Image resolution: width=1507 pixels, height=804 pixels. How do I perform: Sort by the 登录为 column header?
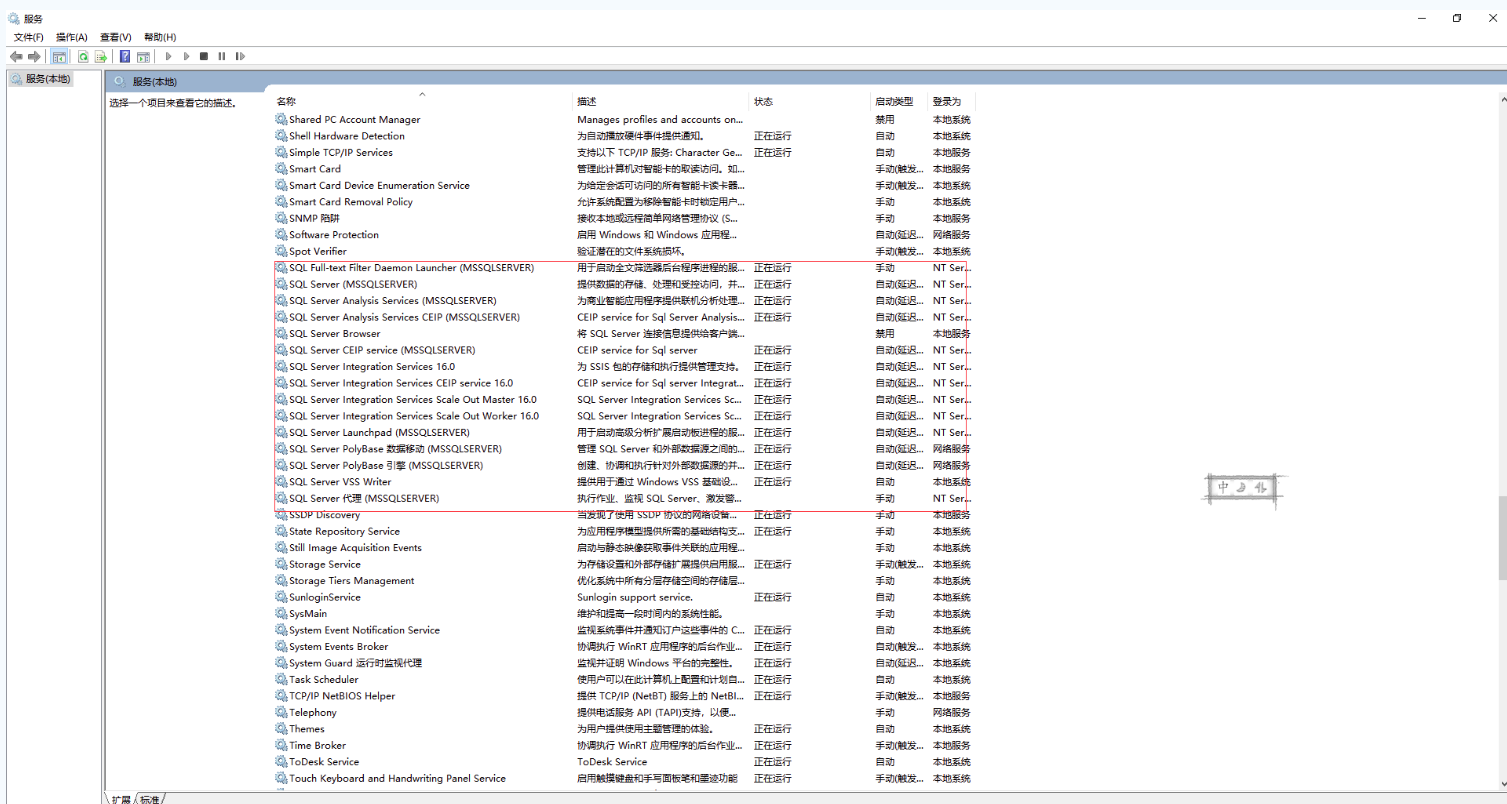coord(947,102)
